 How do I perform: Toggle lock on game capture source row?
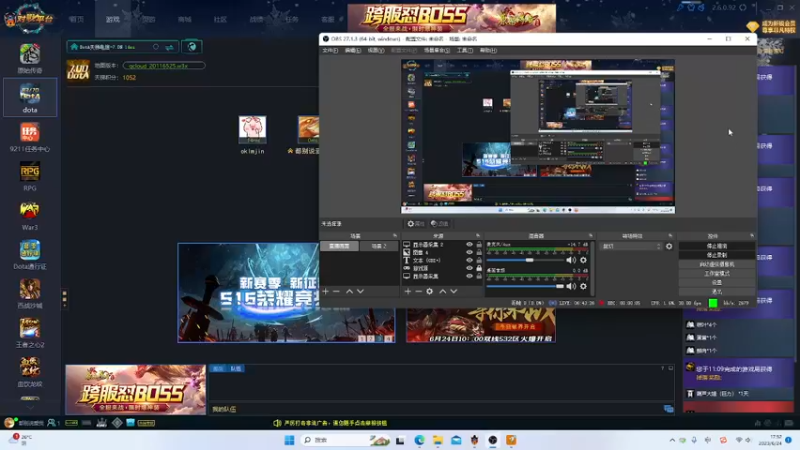[479, 268]
